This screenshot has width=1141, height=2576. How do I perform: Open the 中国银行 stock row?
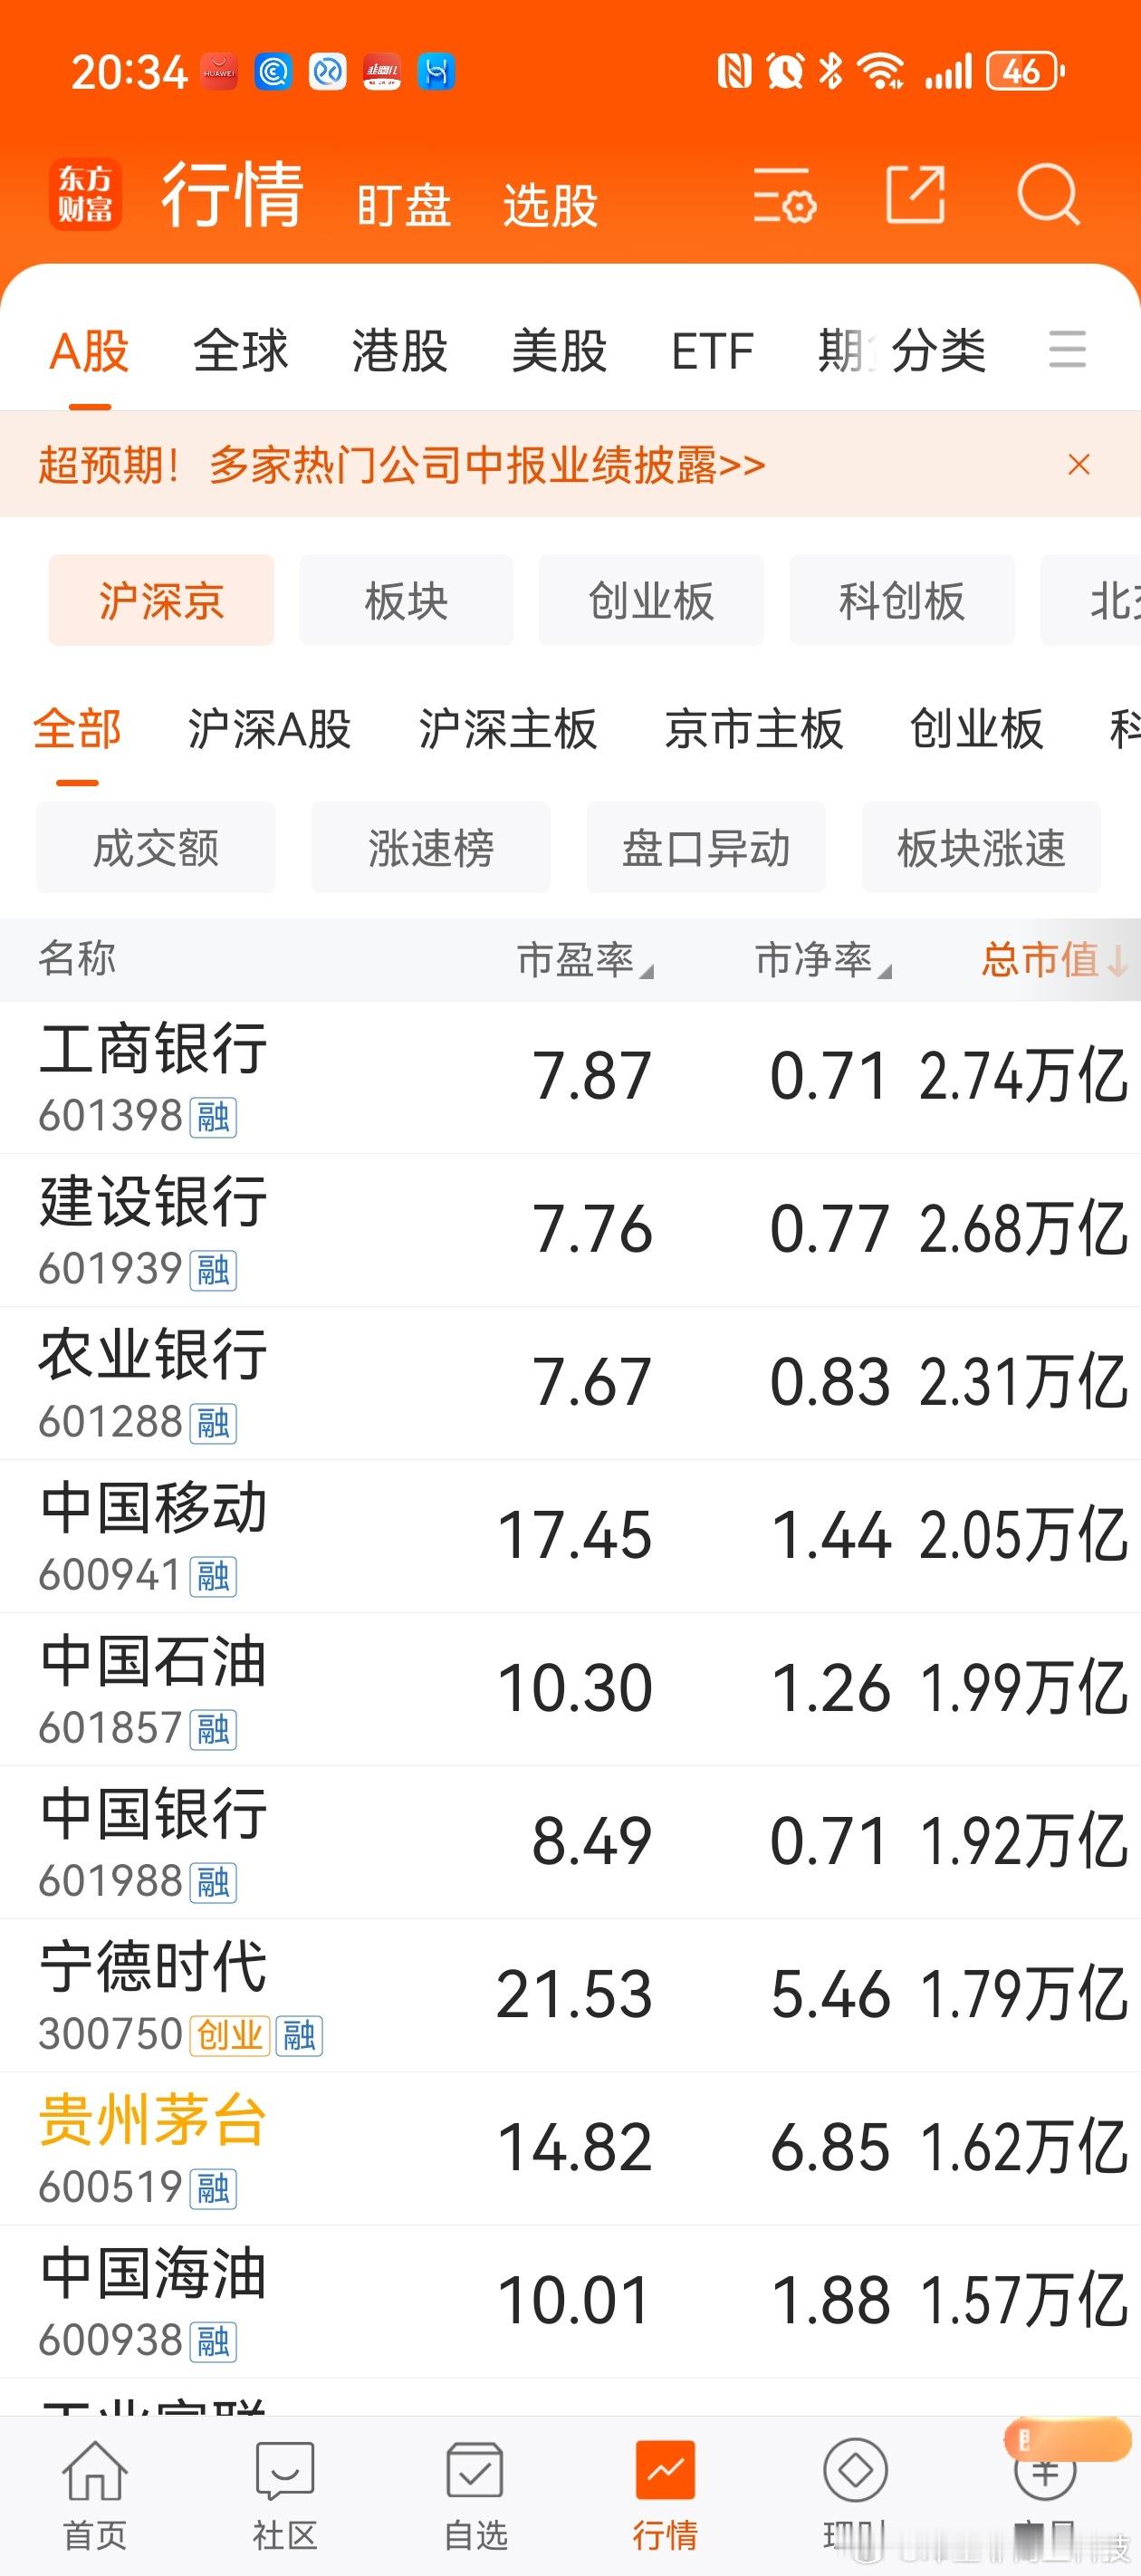coord(570,1842)
